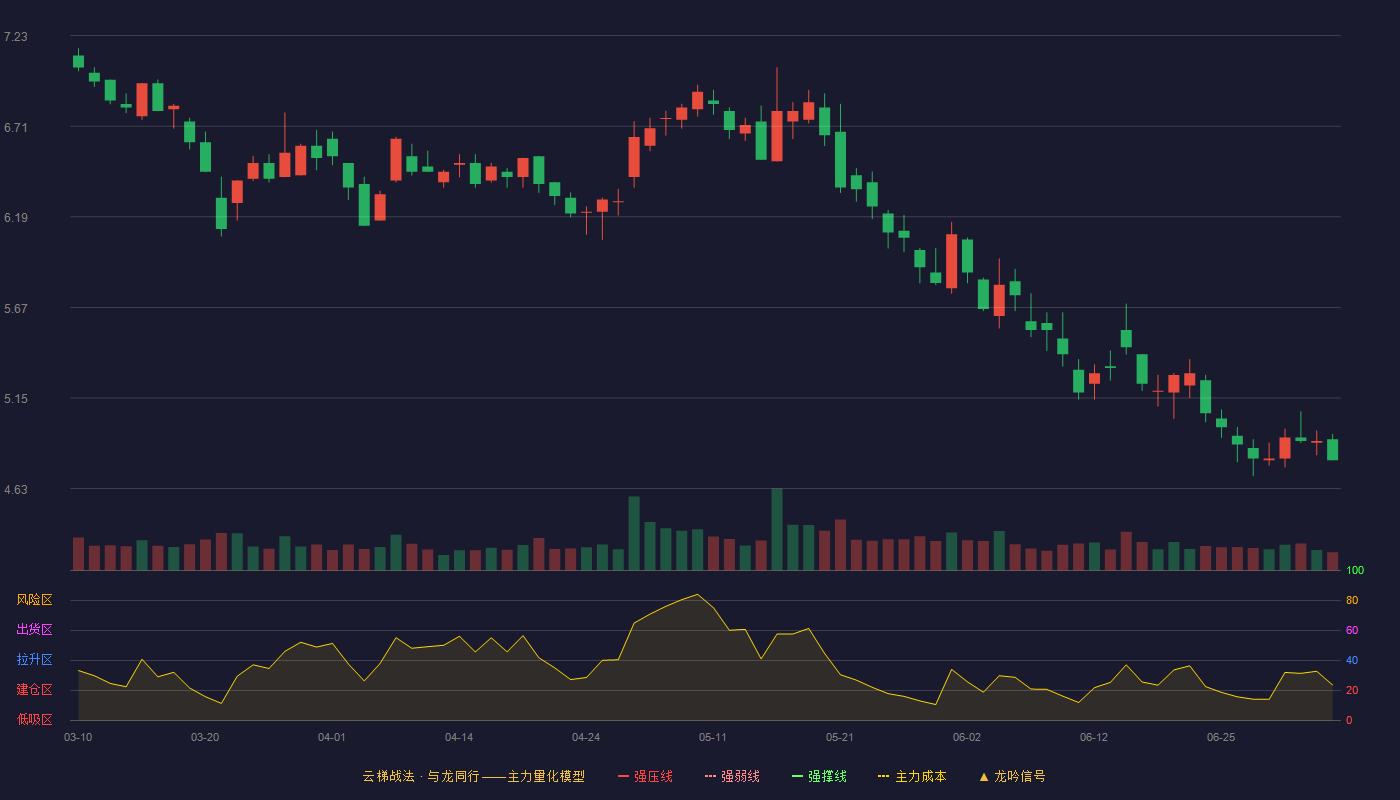Click the 出货区 zone label
This screenshot has height=800, width=1400.
34,630
